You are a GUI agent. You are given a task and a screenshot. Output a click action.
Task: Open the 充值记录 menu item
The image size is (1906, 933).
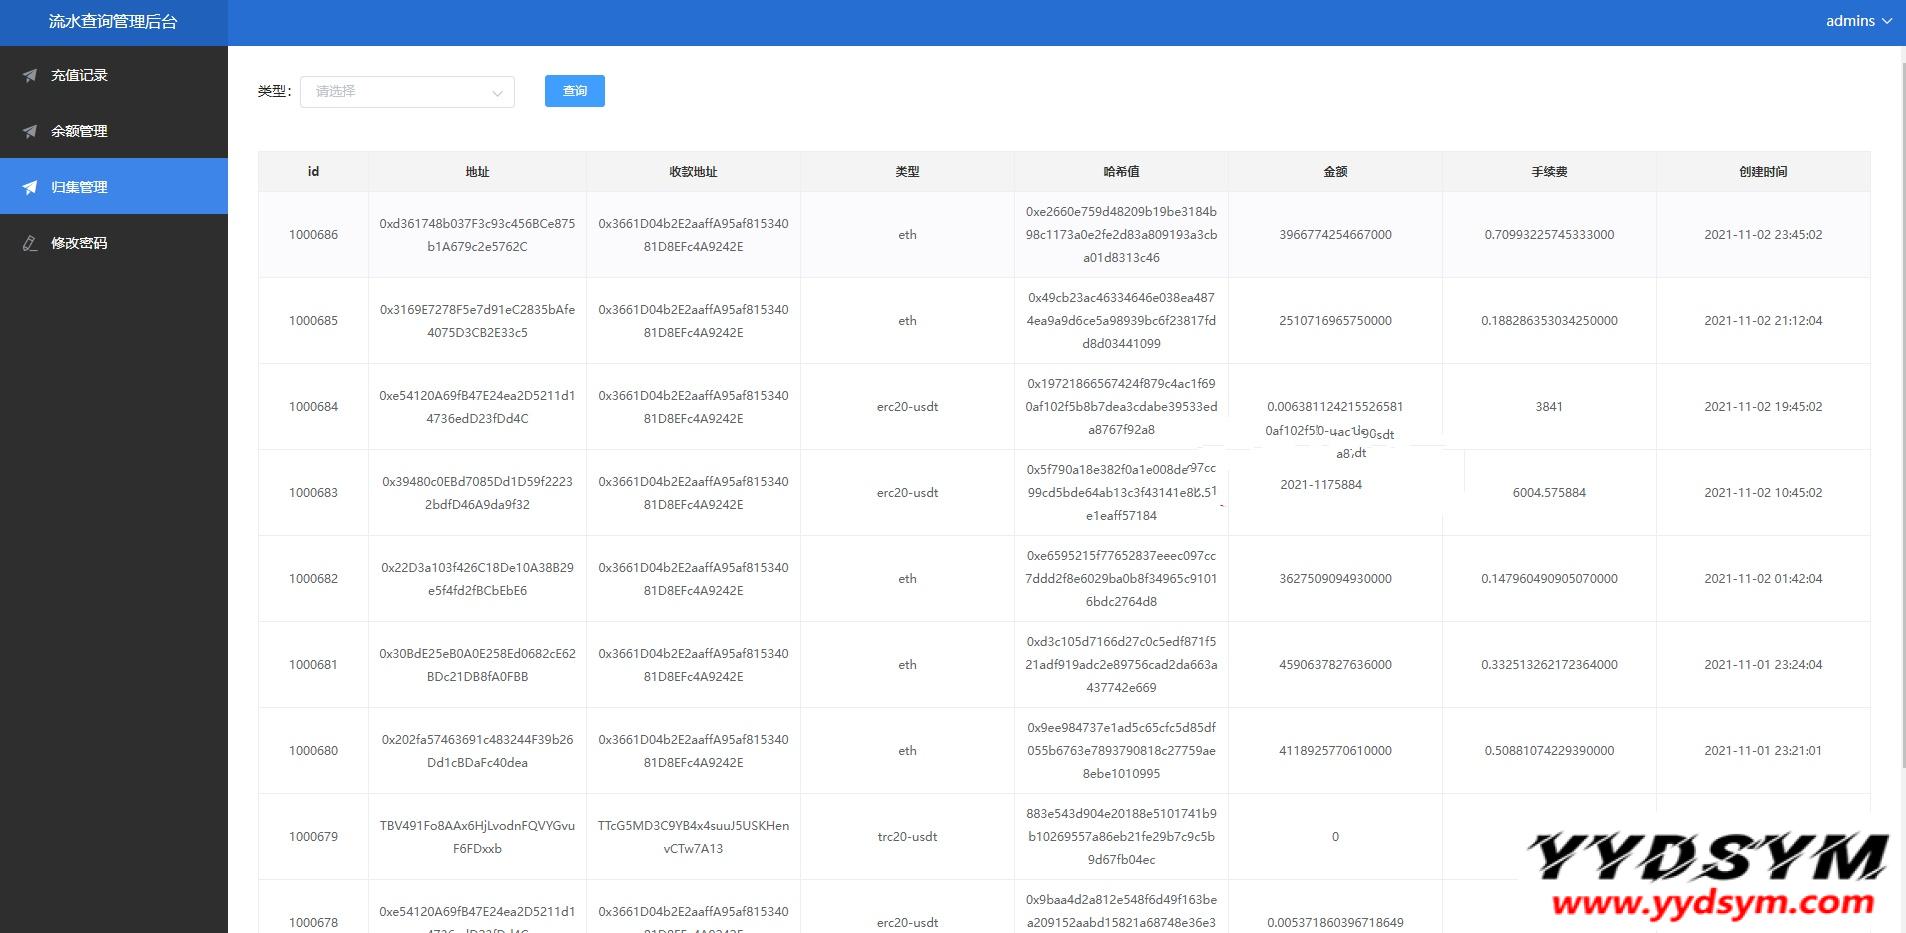tap(79, 75)
